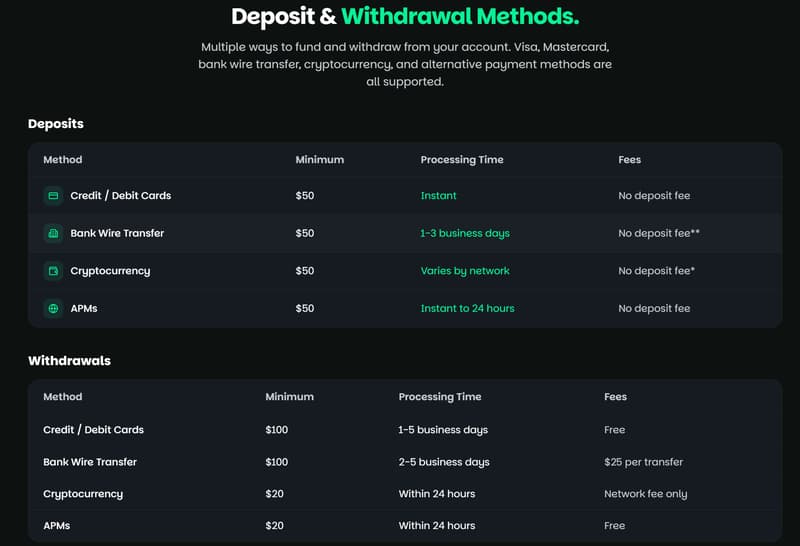800x546 pixels.
Task: Click 'Free' fee for card withdrawals
Action: (614, 430)
